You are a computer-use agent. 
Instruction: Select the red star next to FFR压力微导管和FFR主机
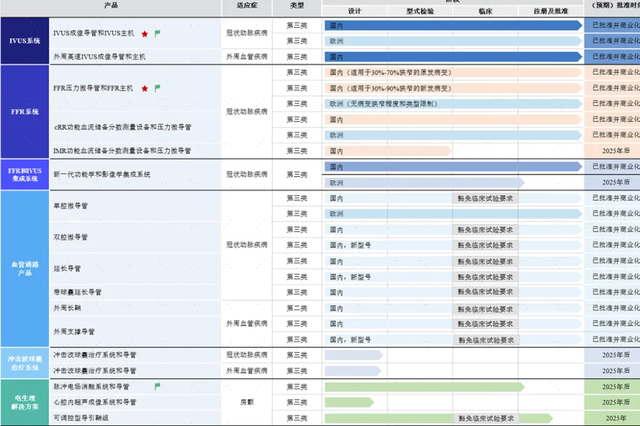tap(144, 89)
